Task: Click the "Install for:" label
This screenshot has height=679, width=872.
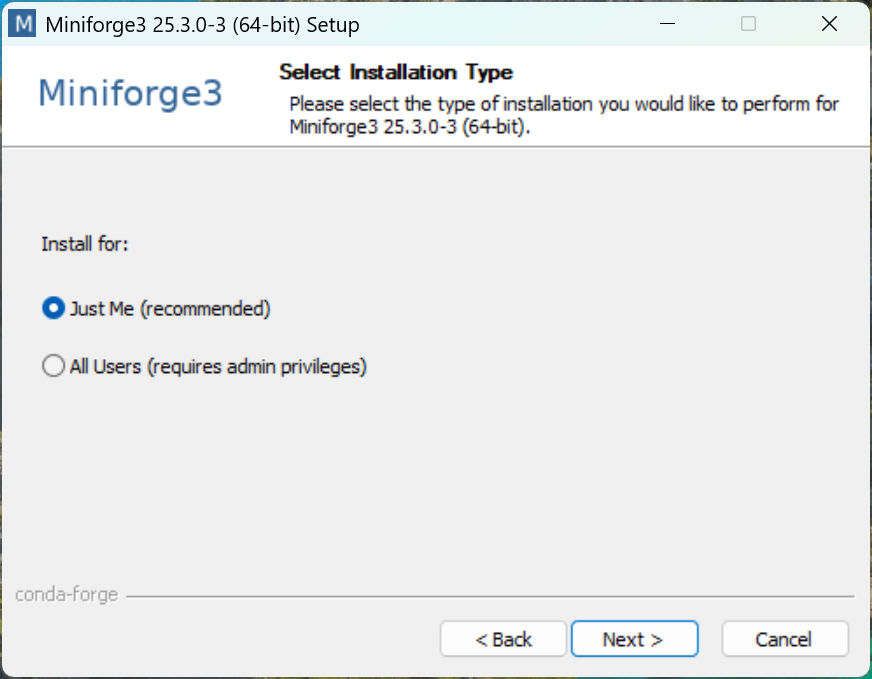Action: [85, 244]
